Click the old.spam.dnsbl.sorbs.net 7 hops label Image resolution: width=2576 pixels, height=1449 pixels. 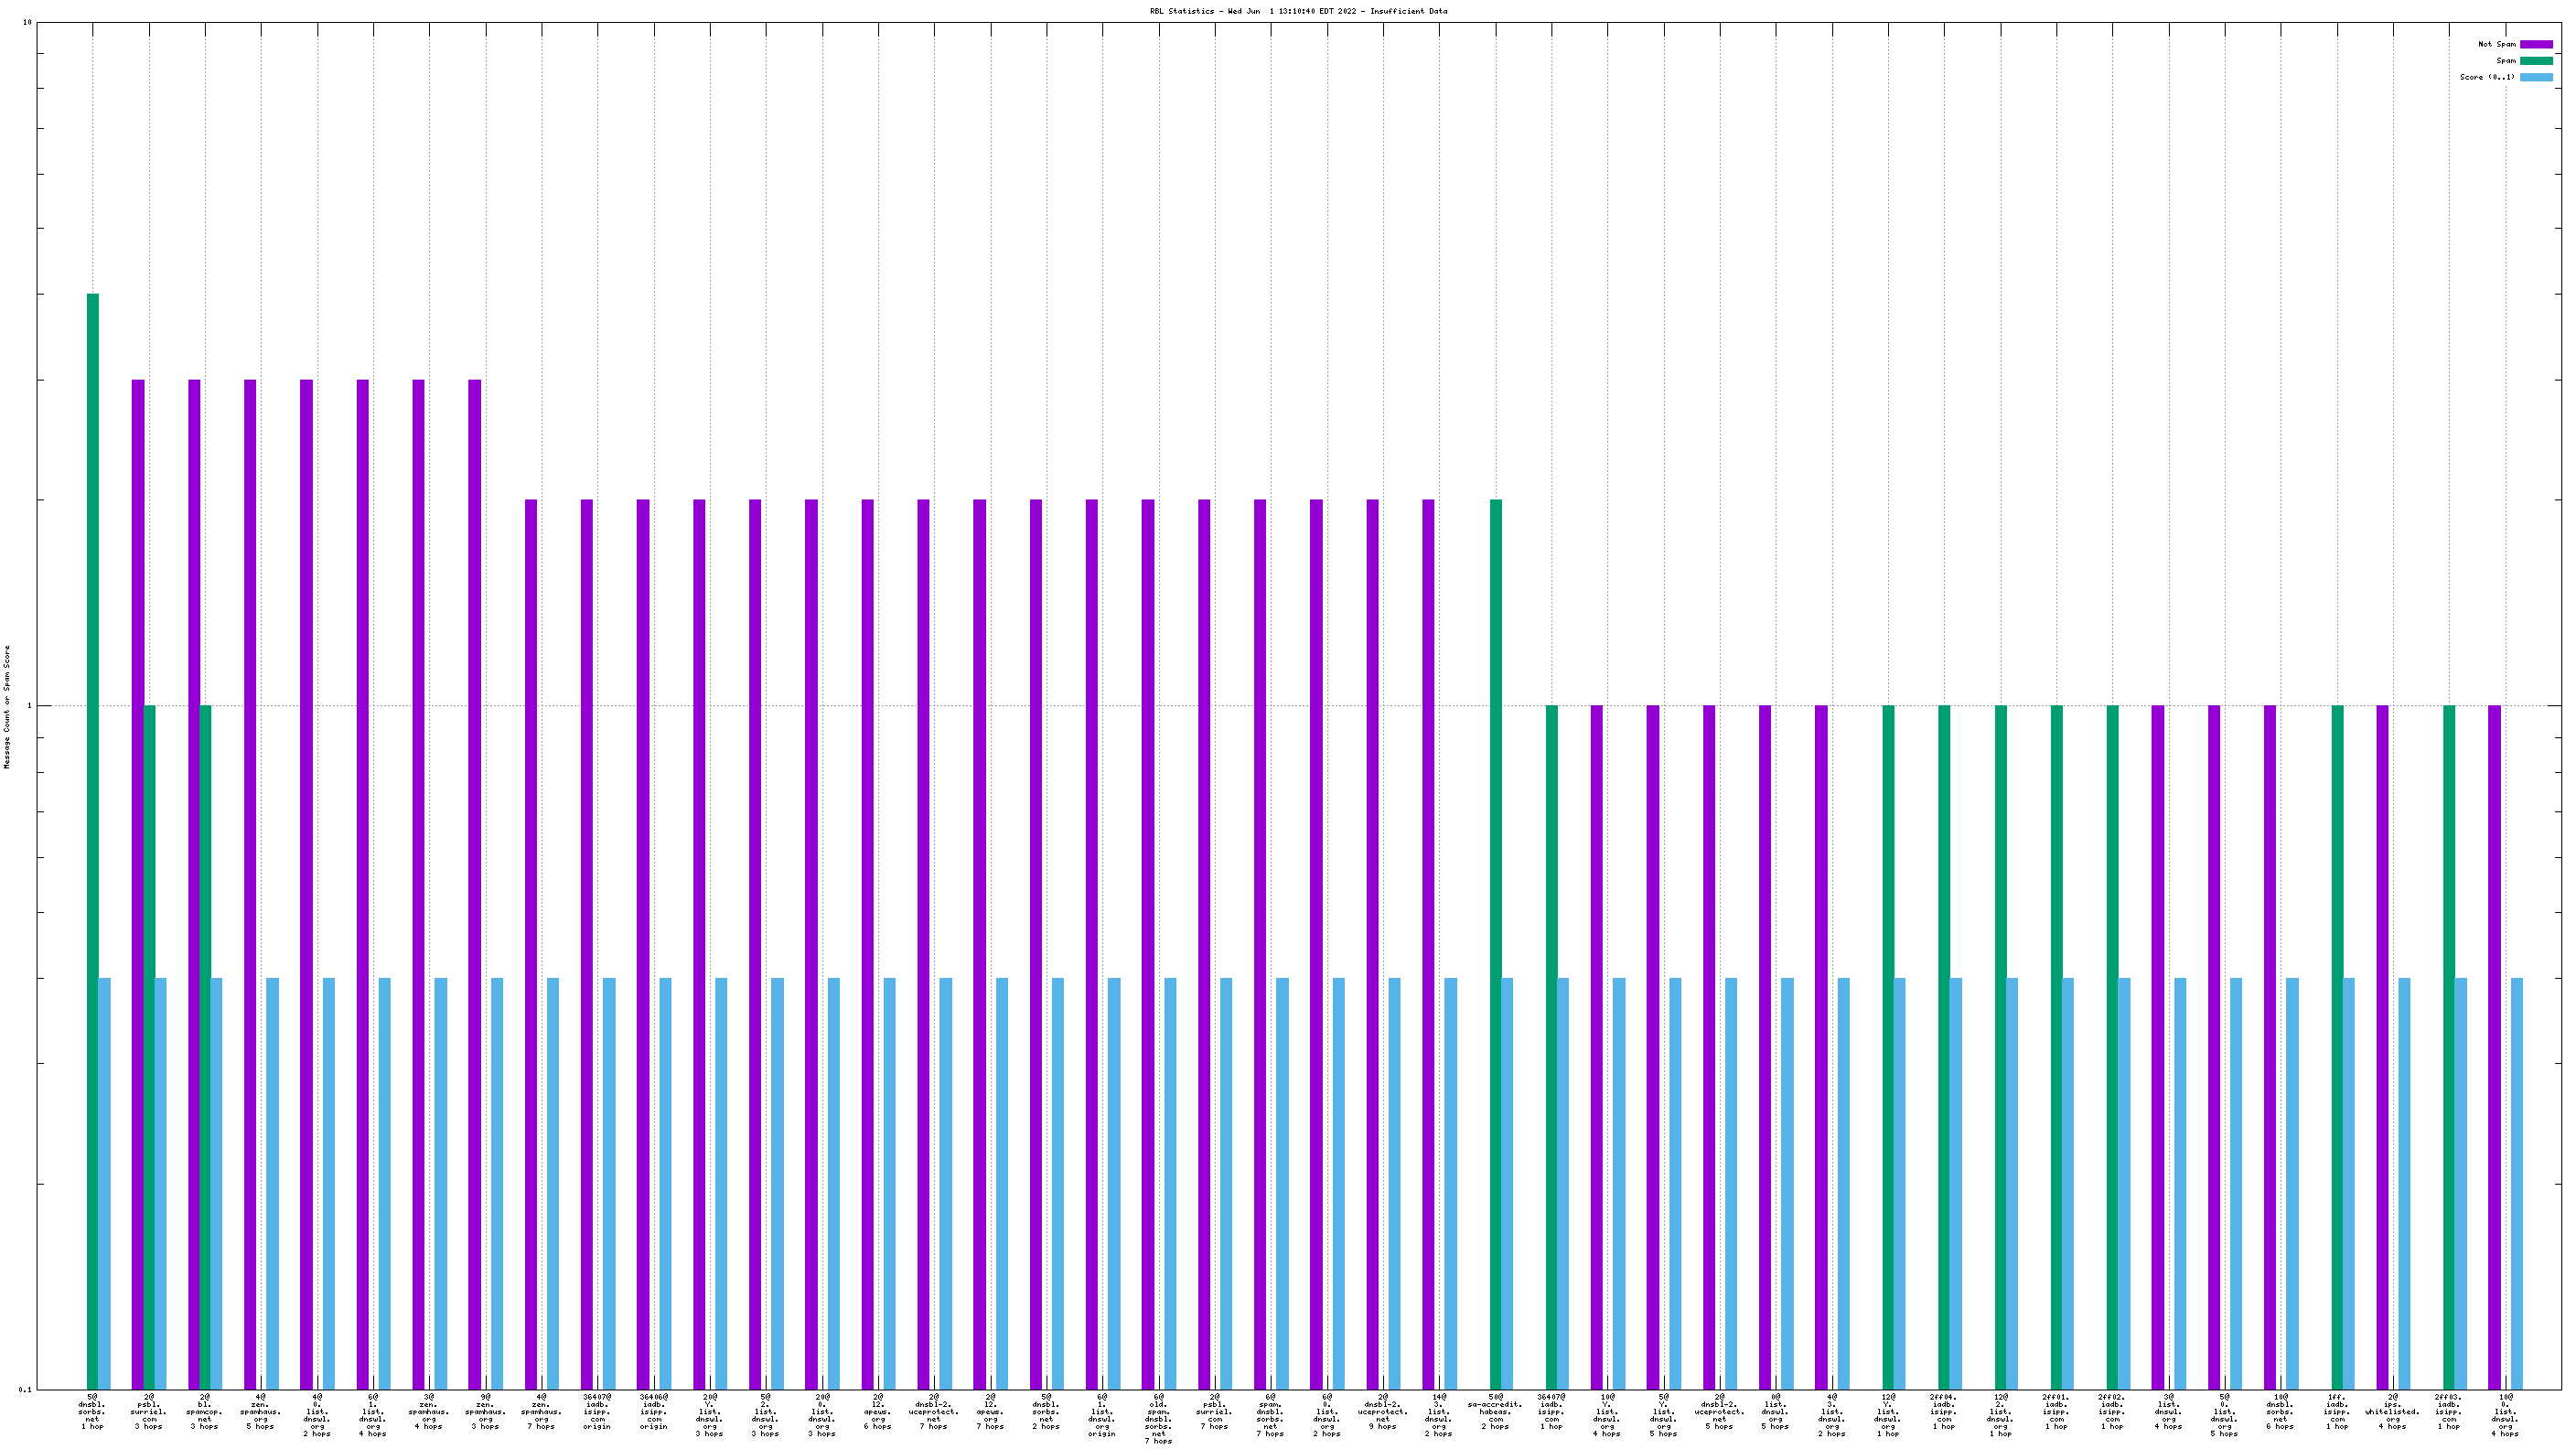1158,1418
